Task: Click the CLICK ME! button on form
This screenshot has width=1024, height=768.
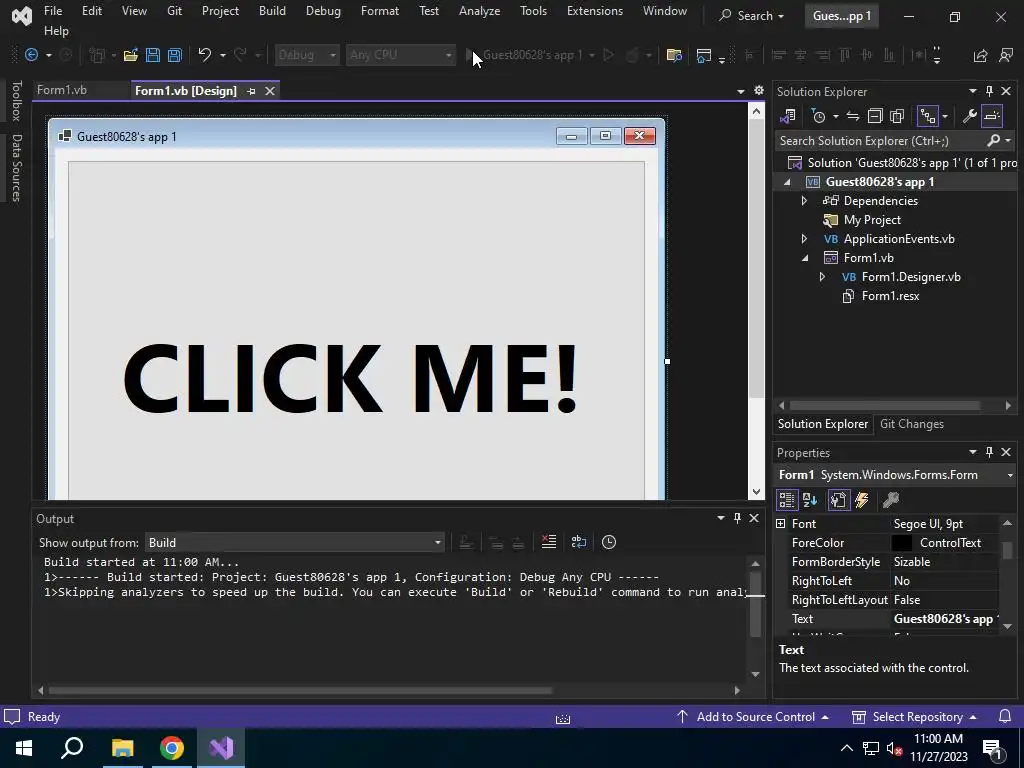Action: click(x=356, y=330)
